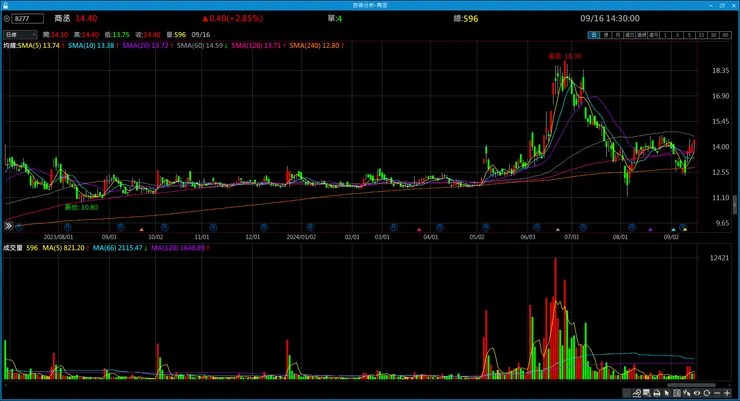
Task: Click the volume MA(66) 2115.47 label
Action: tap(118, 248)
